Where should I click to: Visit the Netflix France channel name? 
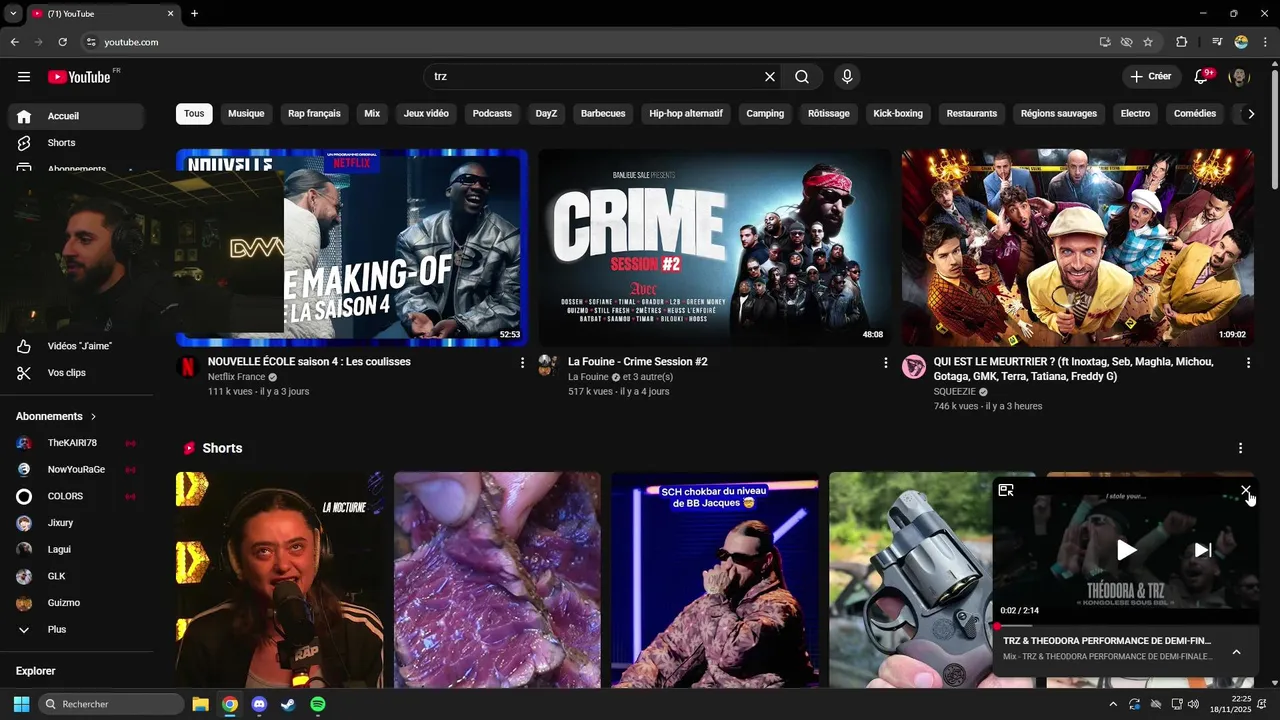(236, 377)
